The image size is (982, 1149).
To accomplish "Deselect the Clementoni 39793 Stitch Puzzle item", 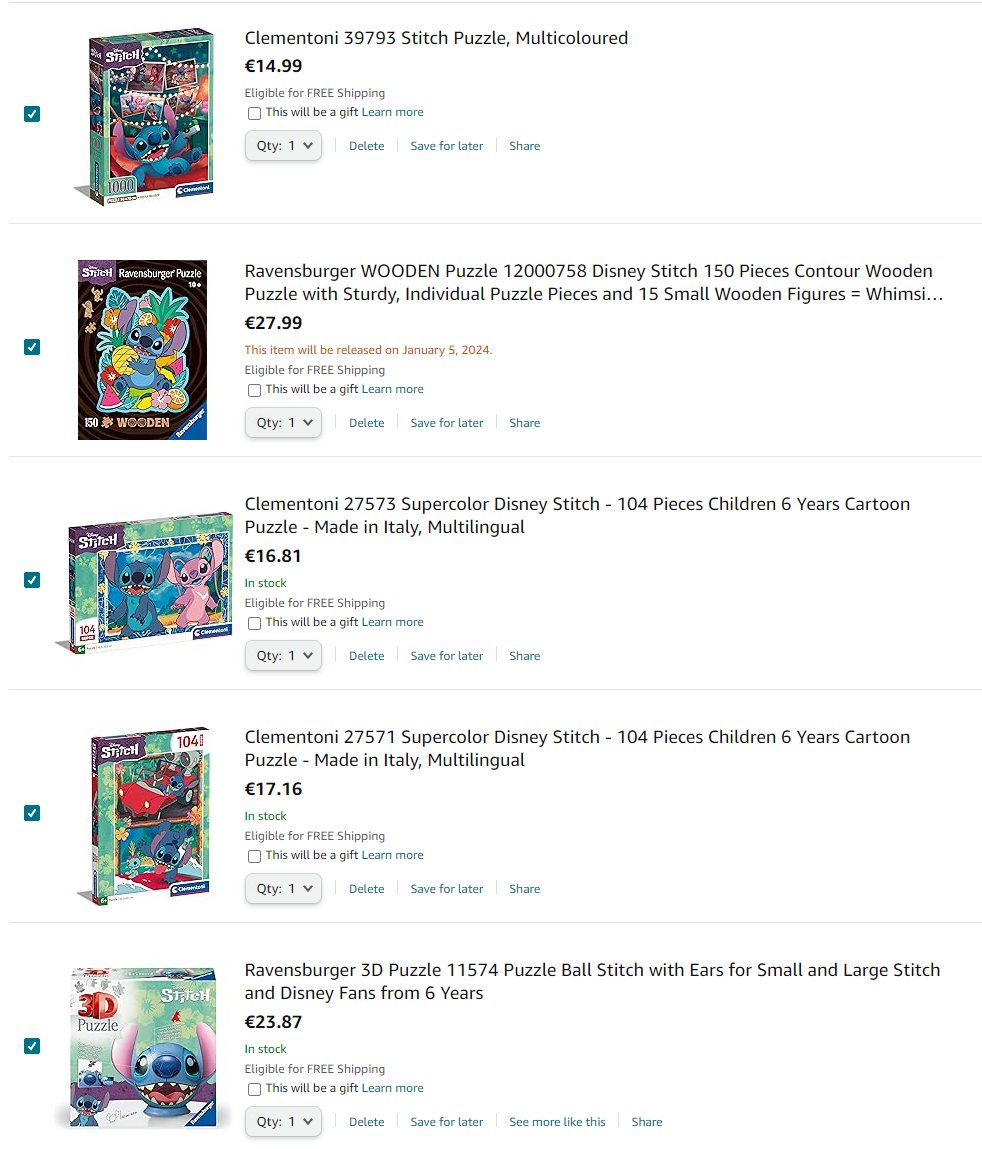I will tap(32, 114).
